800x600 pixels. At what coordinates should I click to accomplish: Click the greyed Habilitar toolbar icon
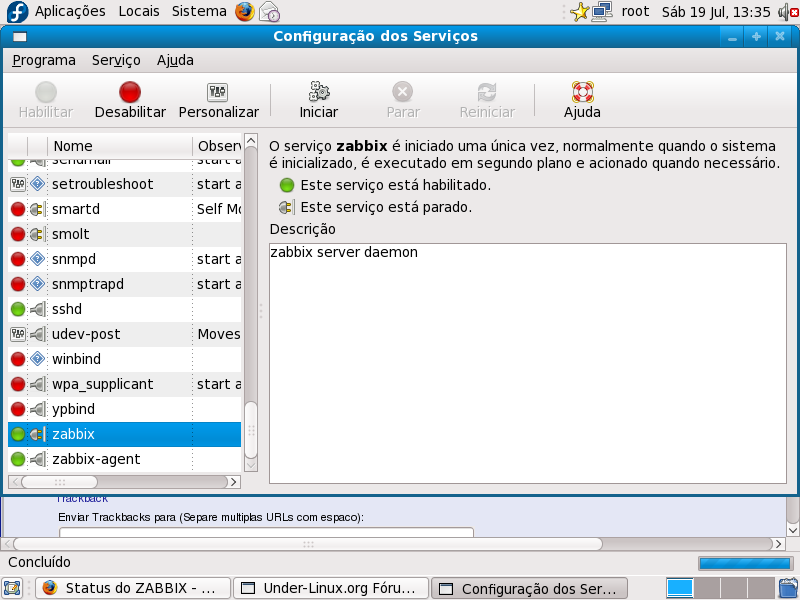46,92
